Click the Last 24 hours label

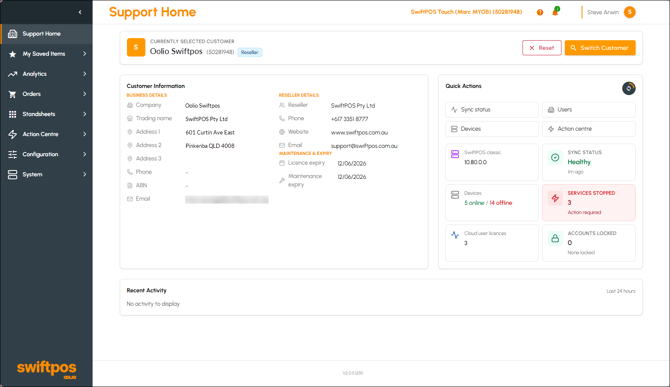point(621,291)
